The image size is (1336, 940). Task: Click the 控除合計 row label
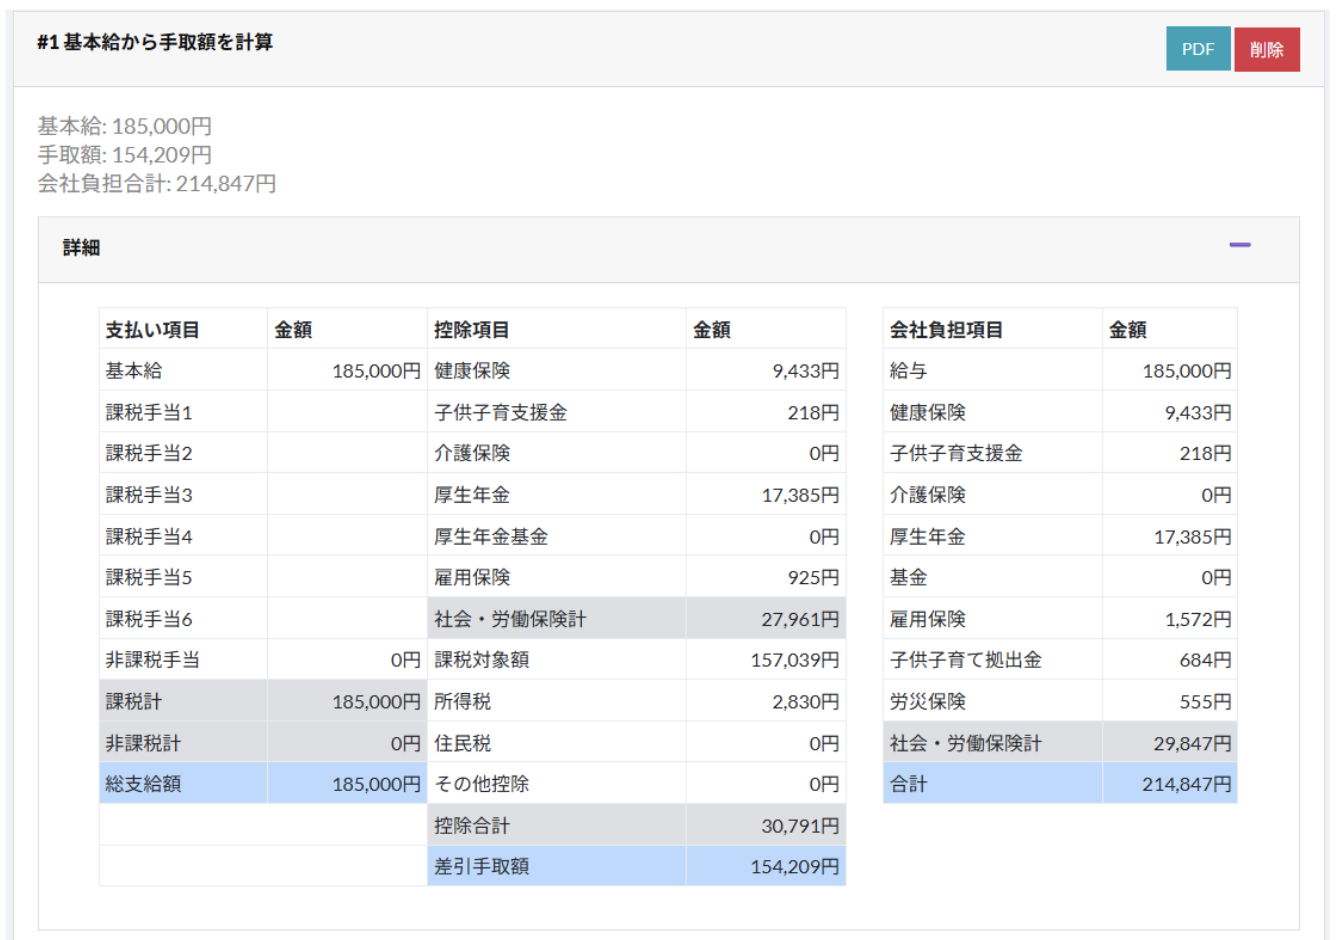[x=472, y=826]
